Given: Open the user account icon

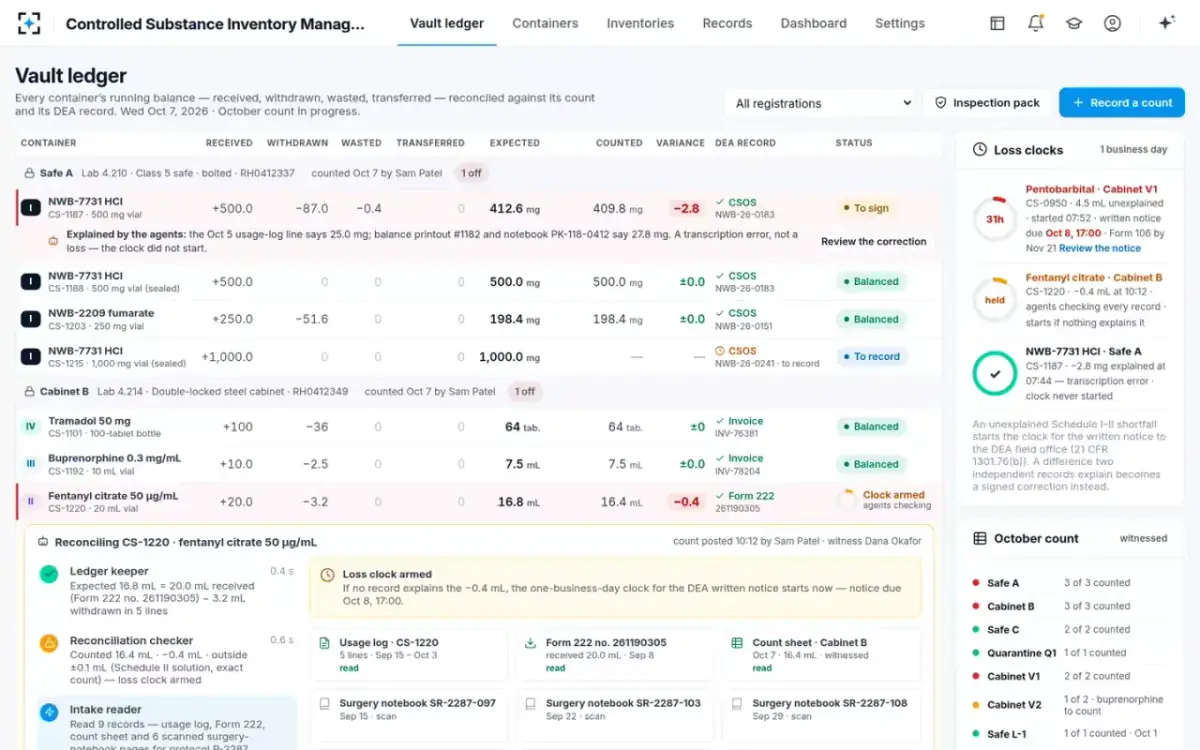Looking at the screenshot, I should [x=1112, y=23].
